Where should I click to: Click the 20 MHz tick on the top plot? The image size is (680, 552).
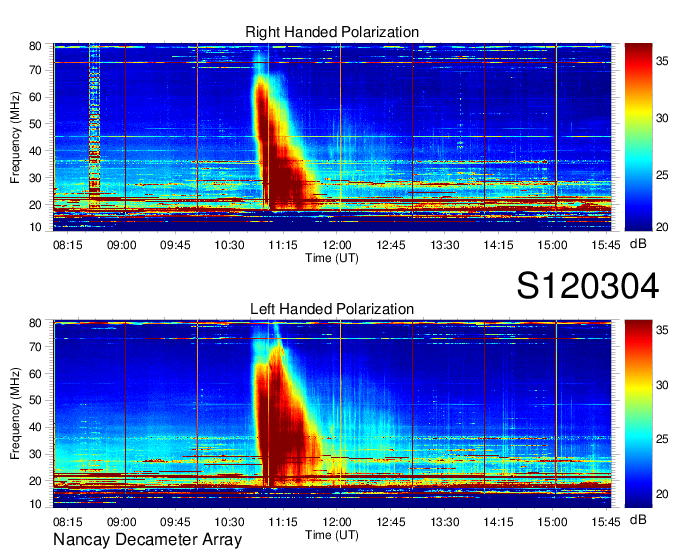point(35,205)
